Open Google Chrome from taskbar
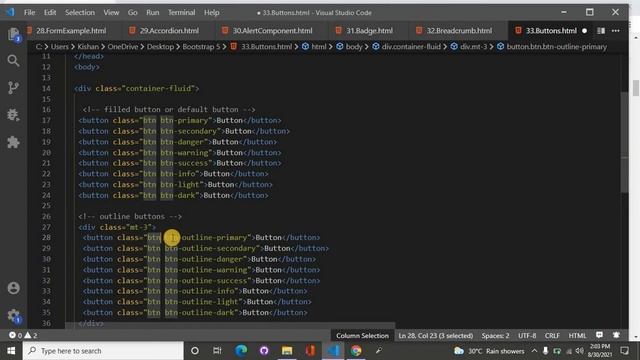640x360 pixels. point(356,351)
